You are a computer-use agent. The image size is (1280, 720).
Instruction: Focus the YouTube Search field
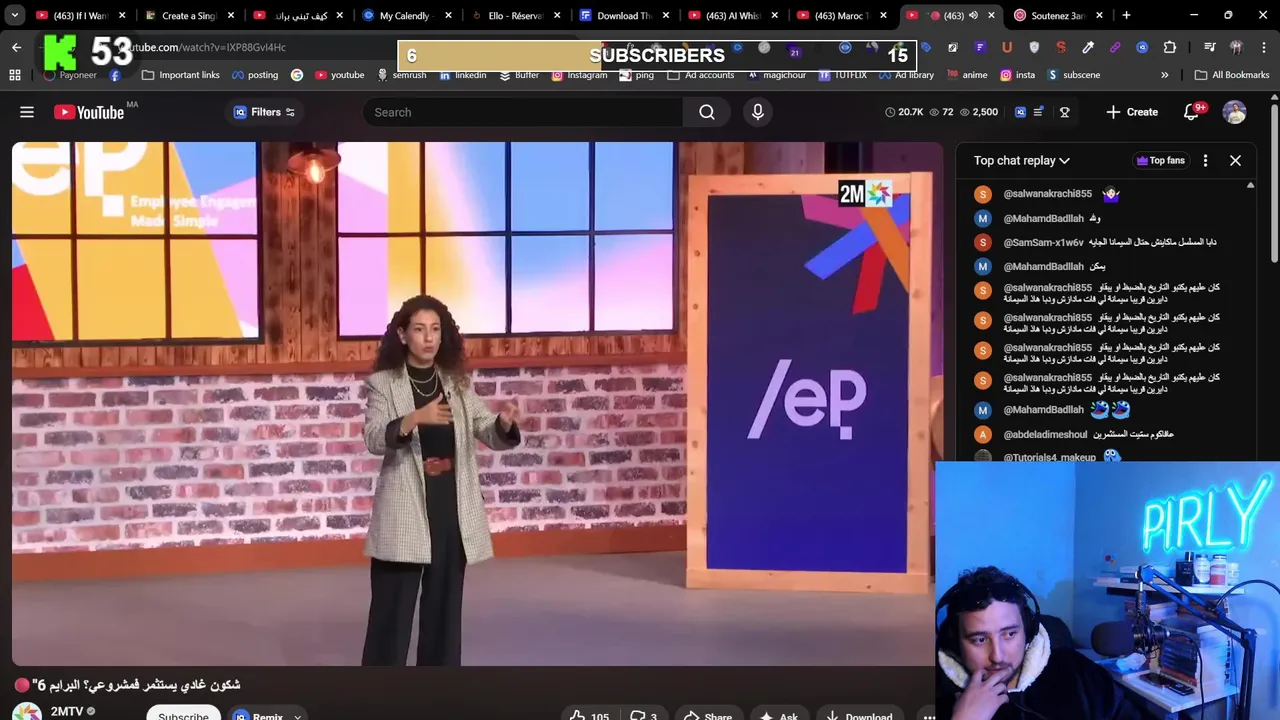pos(523,112)
